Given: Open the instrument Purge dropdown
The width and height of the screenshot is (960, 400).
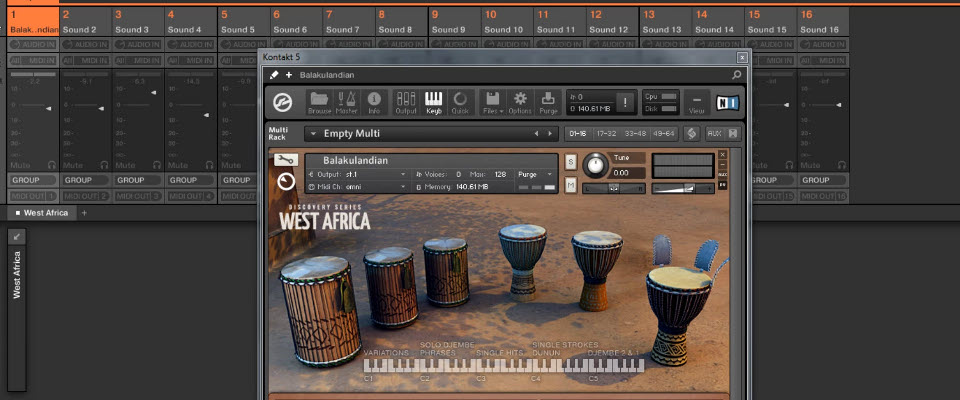Looking at the screenshot, I should [x=536, y=175].
